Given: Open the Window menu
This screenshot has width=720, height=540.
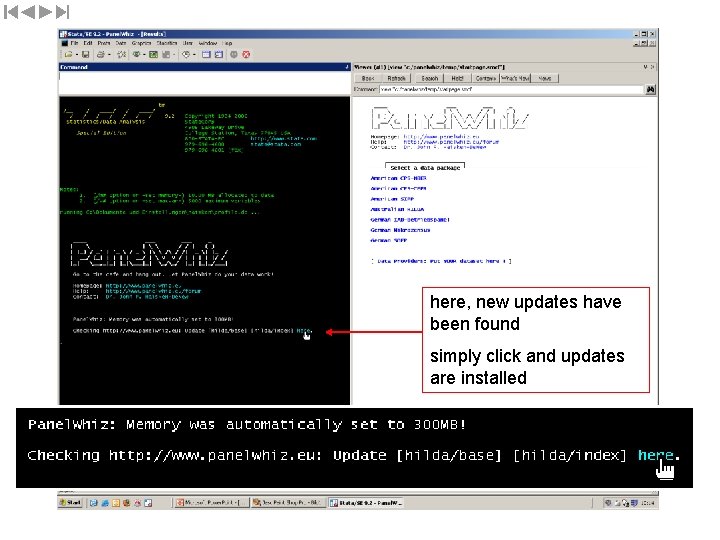Looking at the screenshot, I should 208,43.
